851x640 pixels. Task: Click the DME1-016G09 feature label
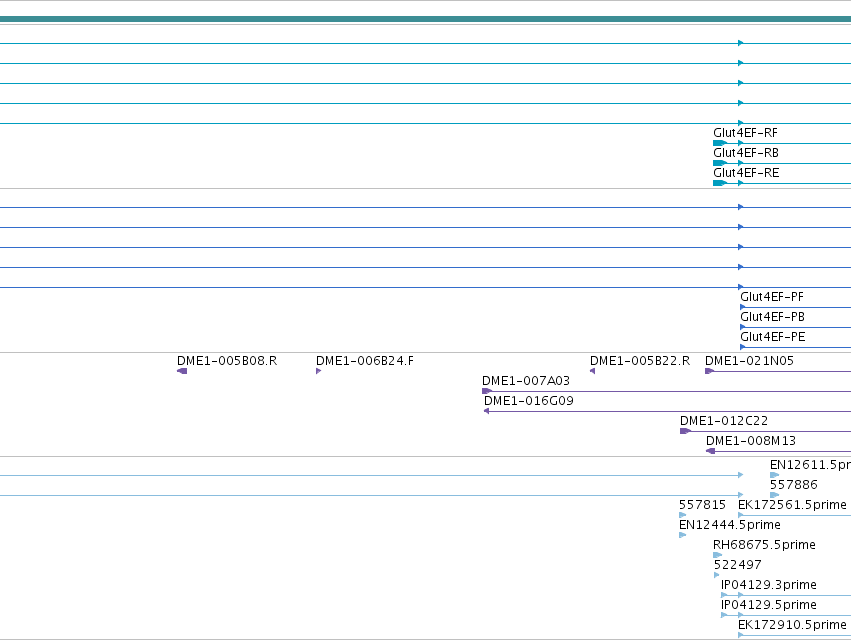pyautogui.click(x=529, y=401)
